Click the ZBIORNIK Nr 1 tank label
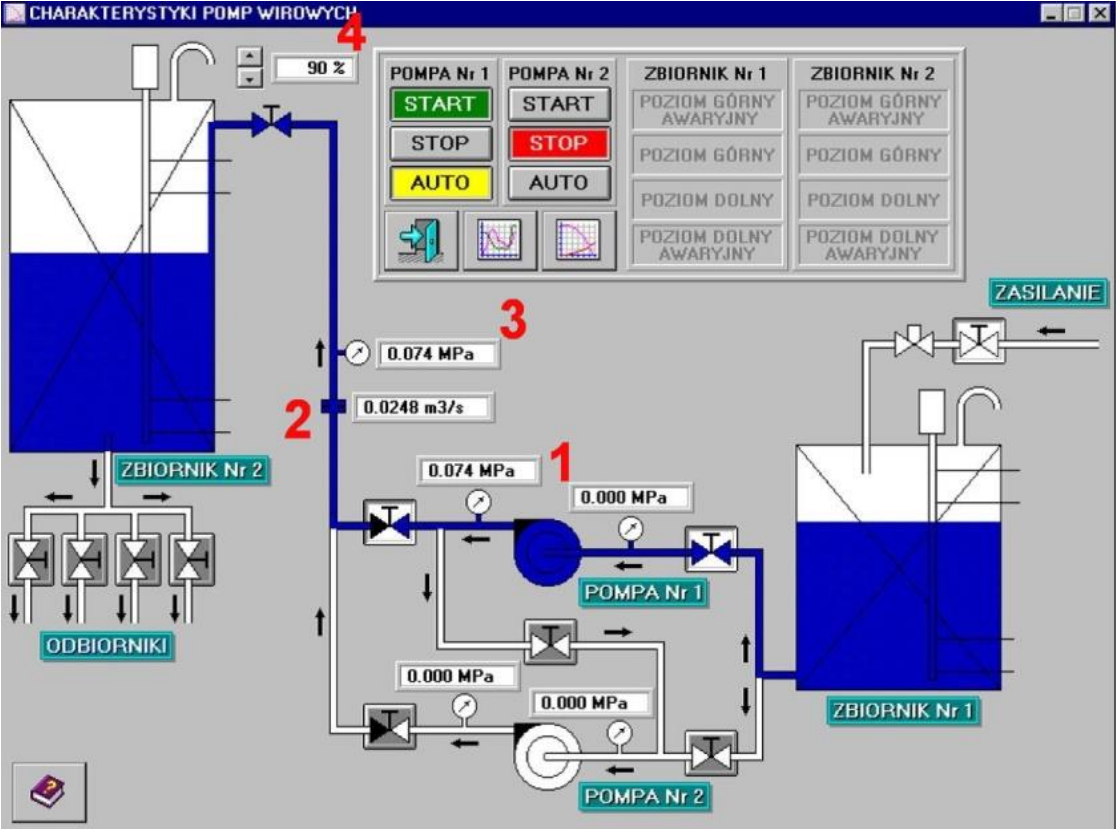The width and height of the screenshot is (1116, 829). (x=902, y=710)
